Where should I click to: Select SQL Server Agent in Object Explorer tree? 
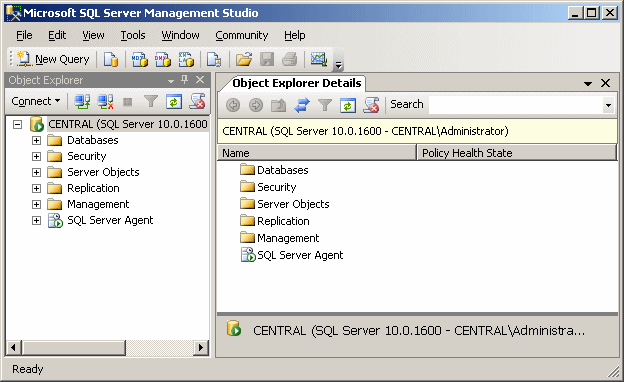pyautogui.click(x=110, y=220)
